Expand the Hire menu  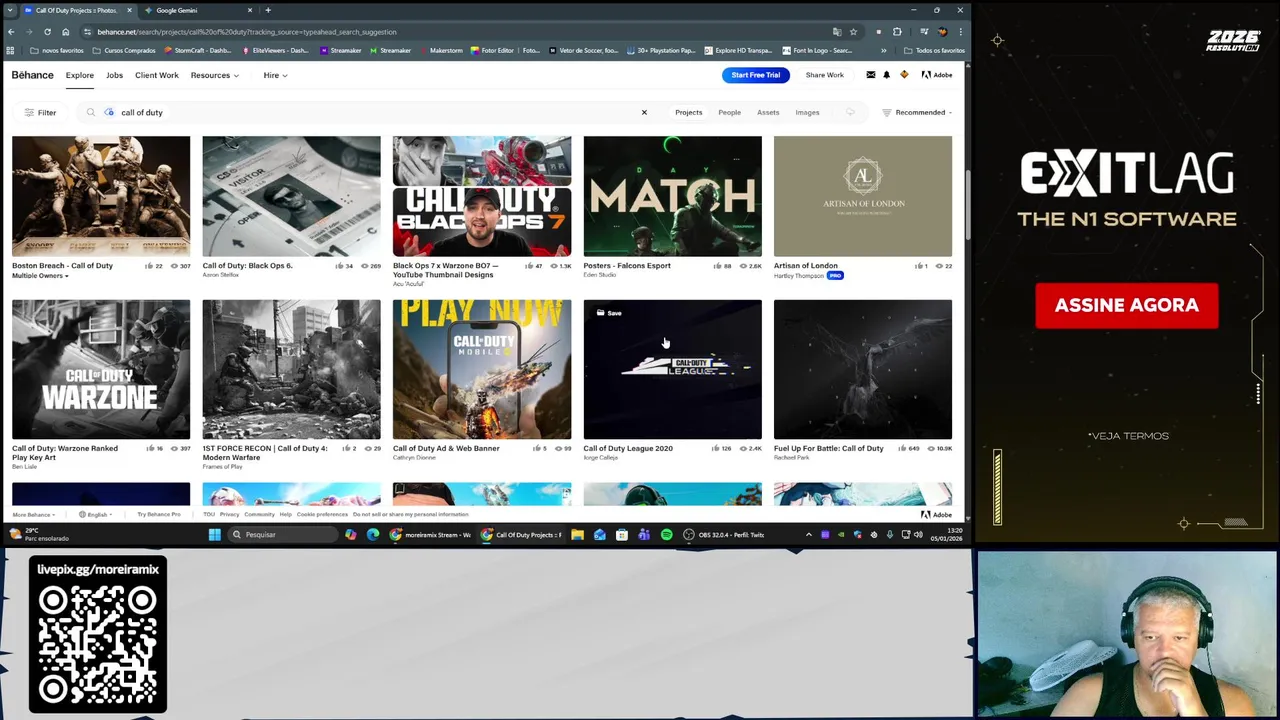(x=275, y=75)
